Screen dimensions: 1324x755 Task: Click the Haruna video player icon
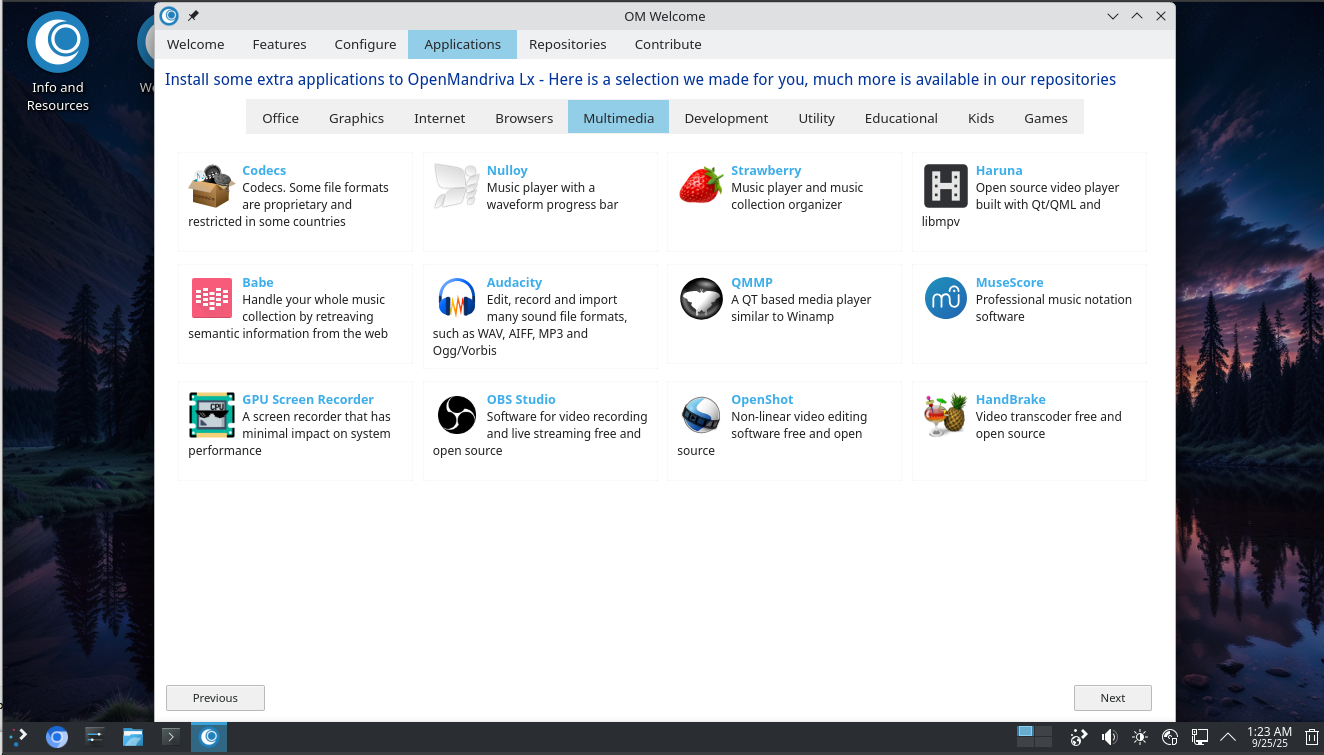click(945, 187)
